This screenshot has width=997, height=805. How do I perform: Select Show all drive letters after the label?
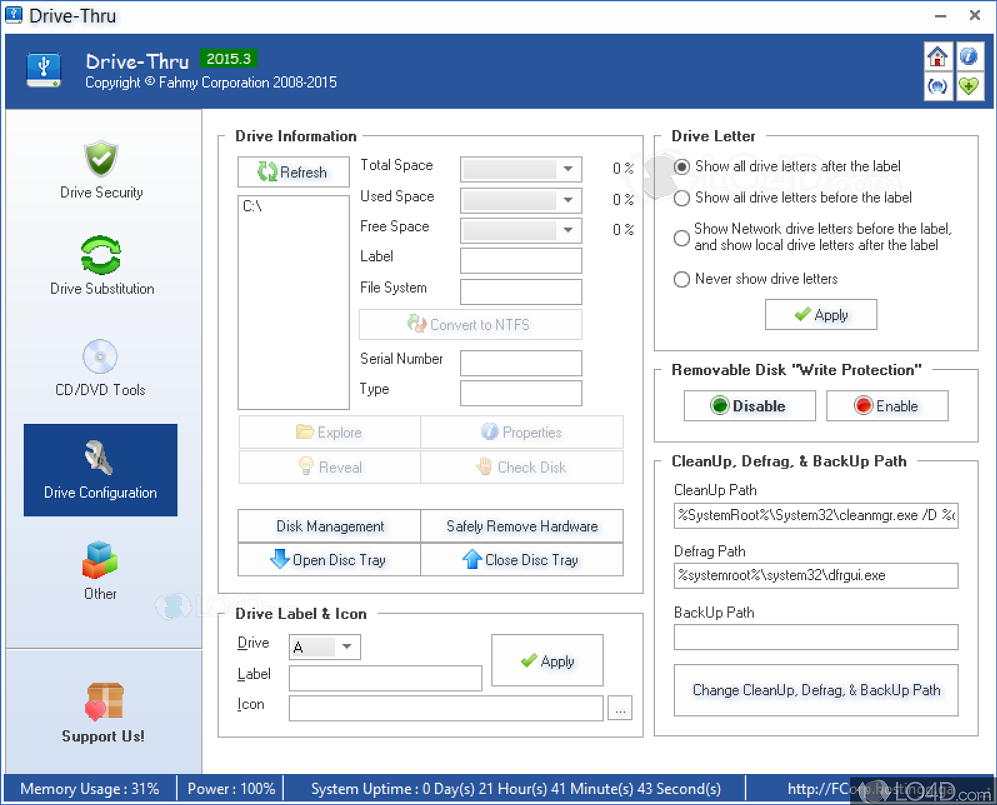pyautogui.click(x=682, y=167)
